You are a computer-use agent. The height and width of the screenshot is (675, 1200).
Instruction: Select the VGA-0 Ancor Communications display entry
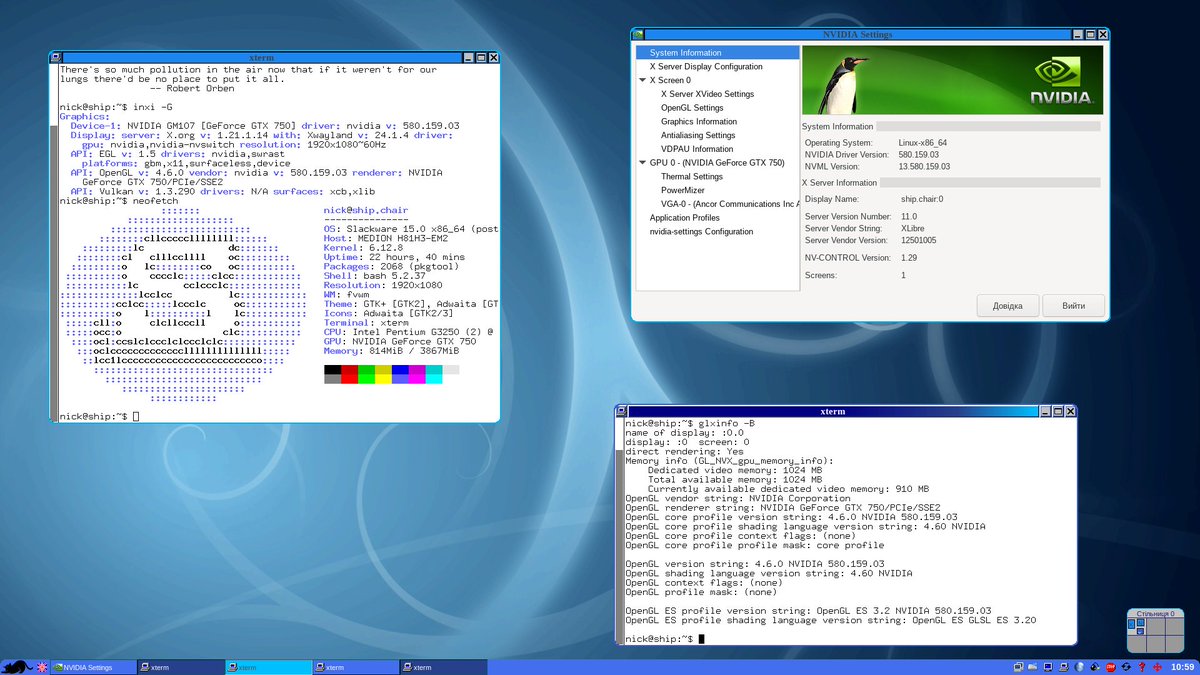tap(730, 204)
